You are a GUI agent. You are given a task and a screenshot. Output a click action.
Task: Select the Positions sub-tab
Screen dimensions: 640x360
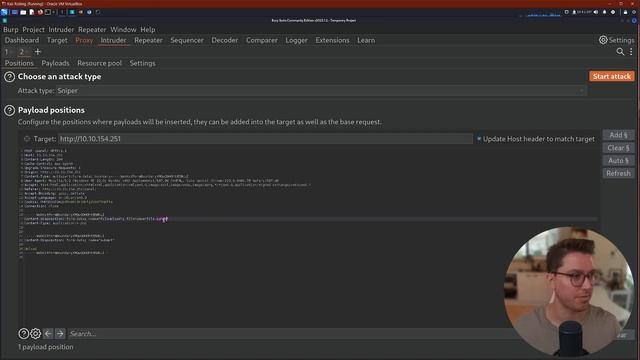coord(19,63)
